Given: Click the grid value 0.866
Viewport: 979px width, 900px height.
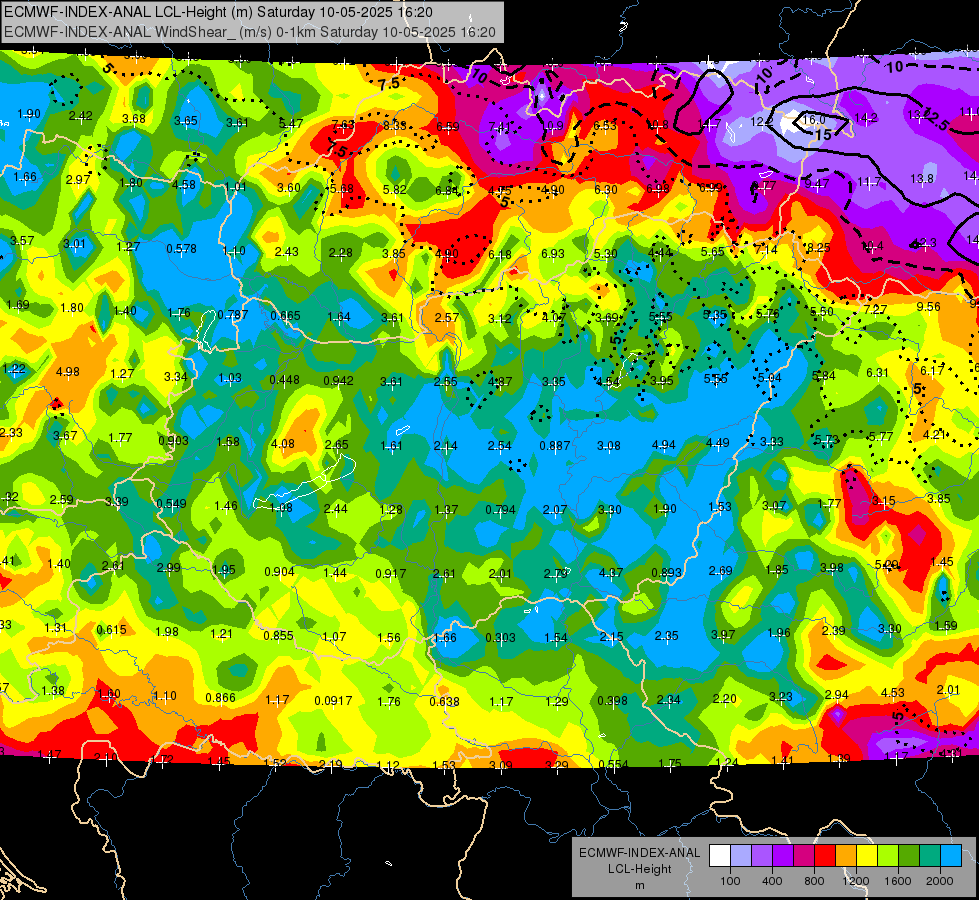Looking at the screenshot, I should point(220,698).
